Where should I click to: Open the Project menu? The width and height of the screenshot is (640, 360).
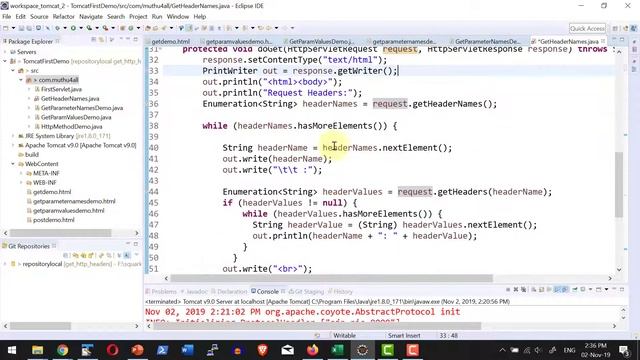click(138, 17)
